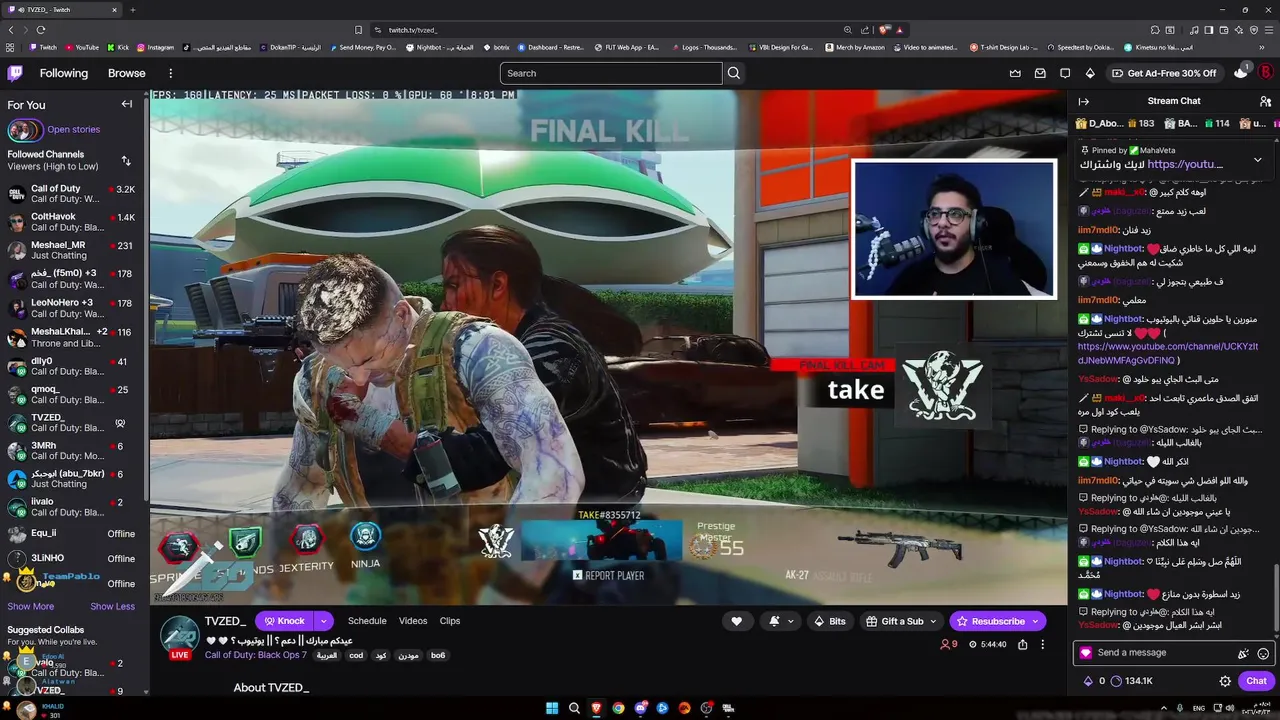Expand the pinned MahaVeta message
The width and height of the screenshot is (1280, 720).
point(1257,160)
